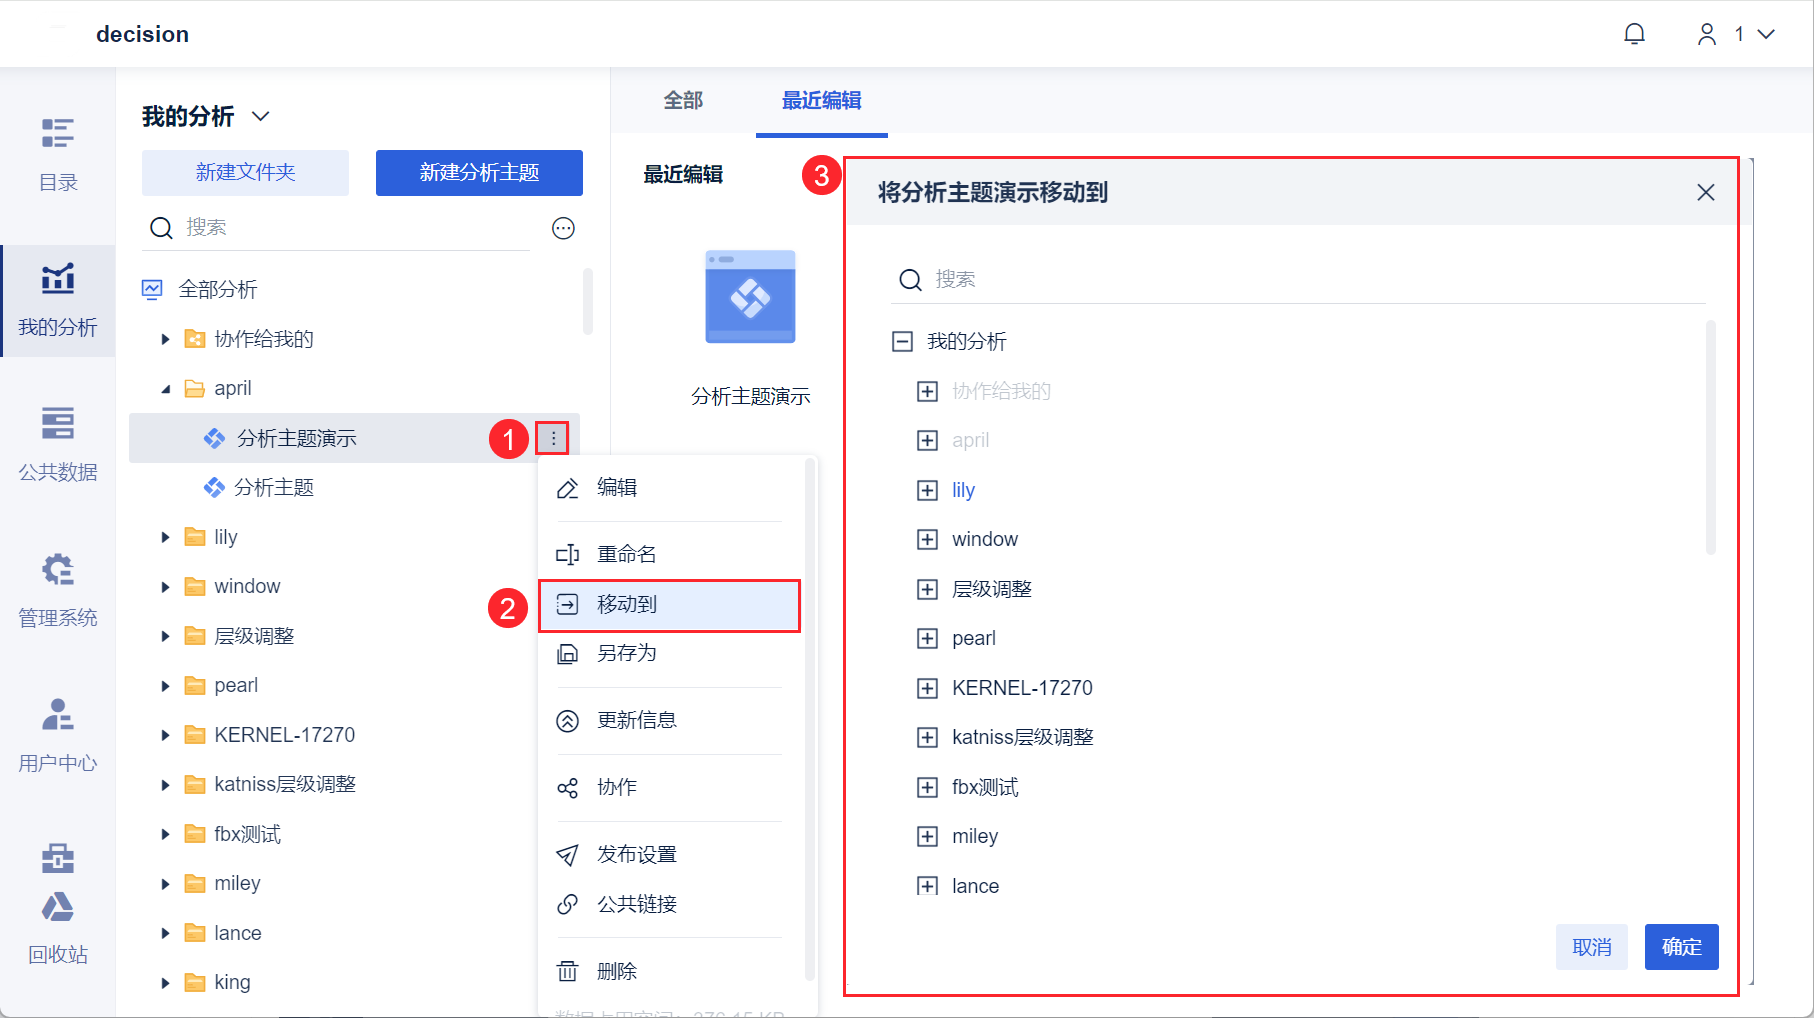Open the 我的分析 header dropdown
Viewport: 1814px width, 1018px height.
pos(260,116)
